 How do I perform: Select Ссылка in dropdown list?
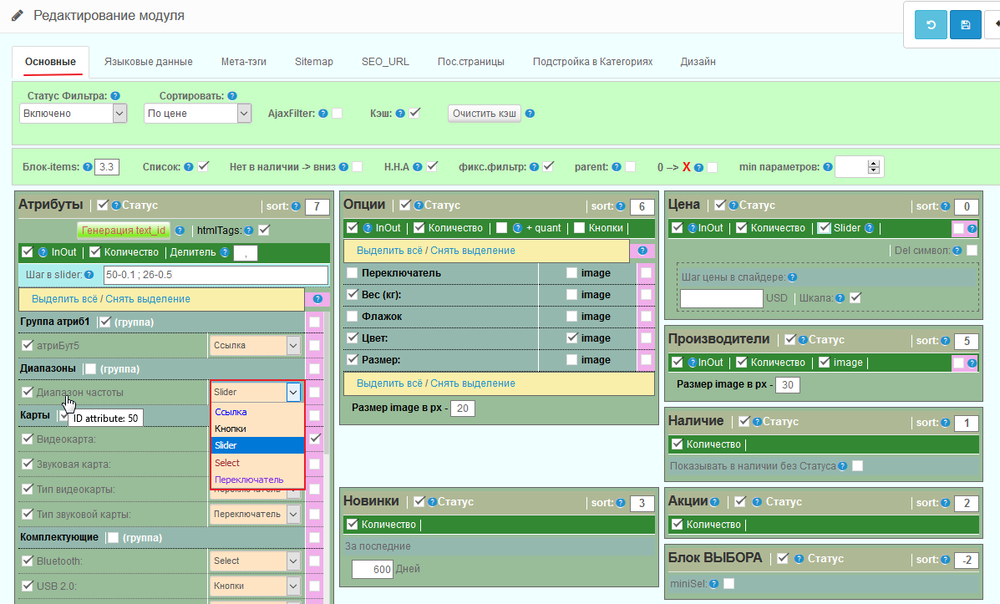tap(258, 412)
